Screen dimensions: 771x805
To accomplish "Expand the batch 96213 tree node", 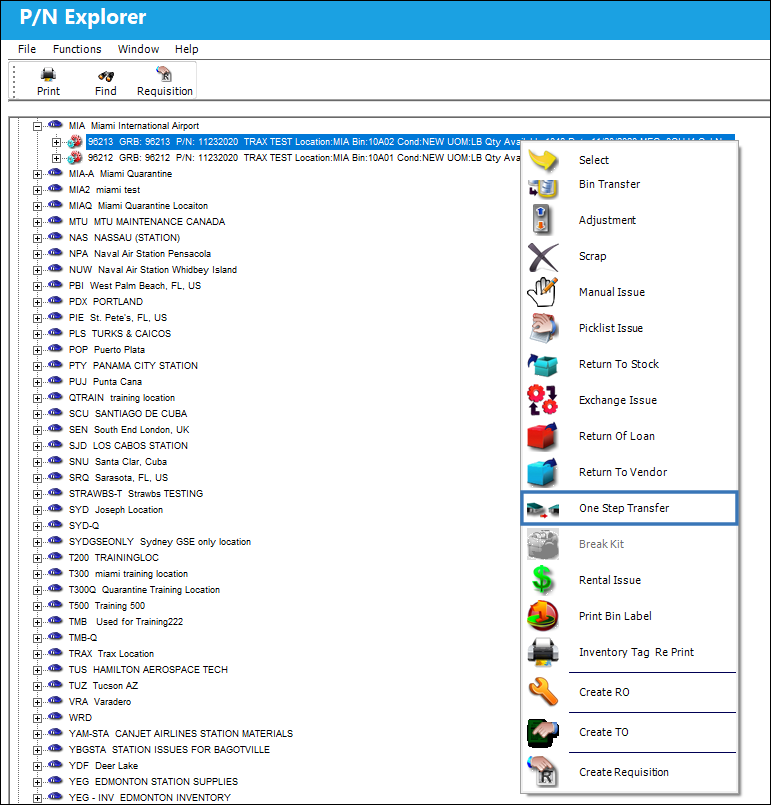I will click(x=56, y=142).
